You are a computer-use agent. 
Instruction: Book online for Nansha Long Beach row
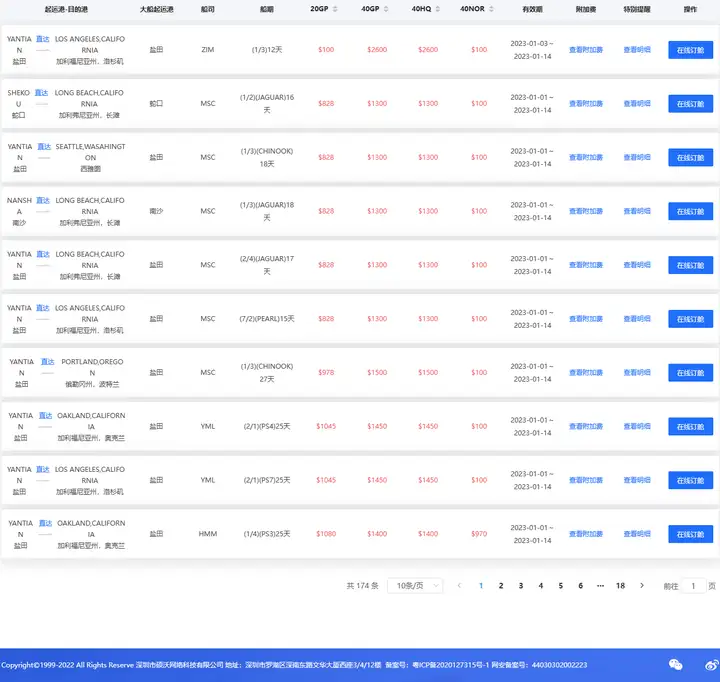tap(690, 211)
